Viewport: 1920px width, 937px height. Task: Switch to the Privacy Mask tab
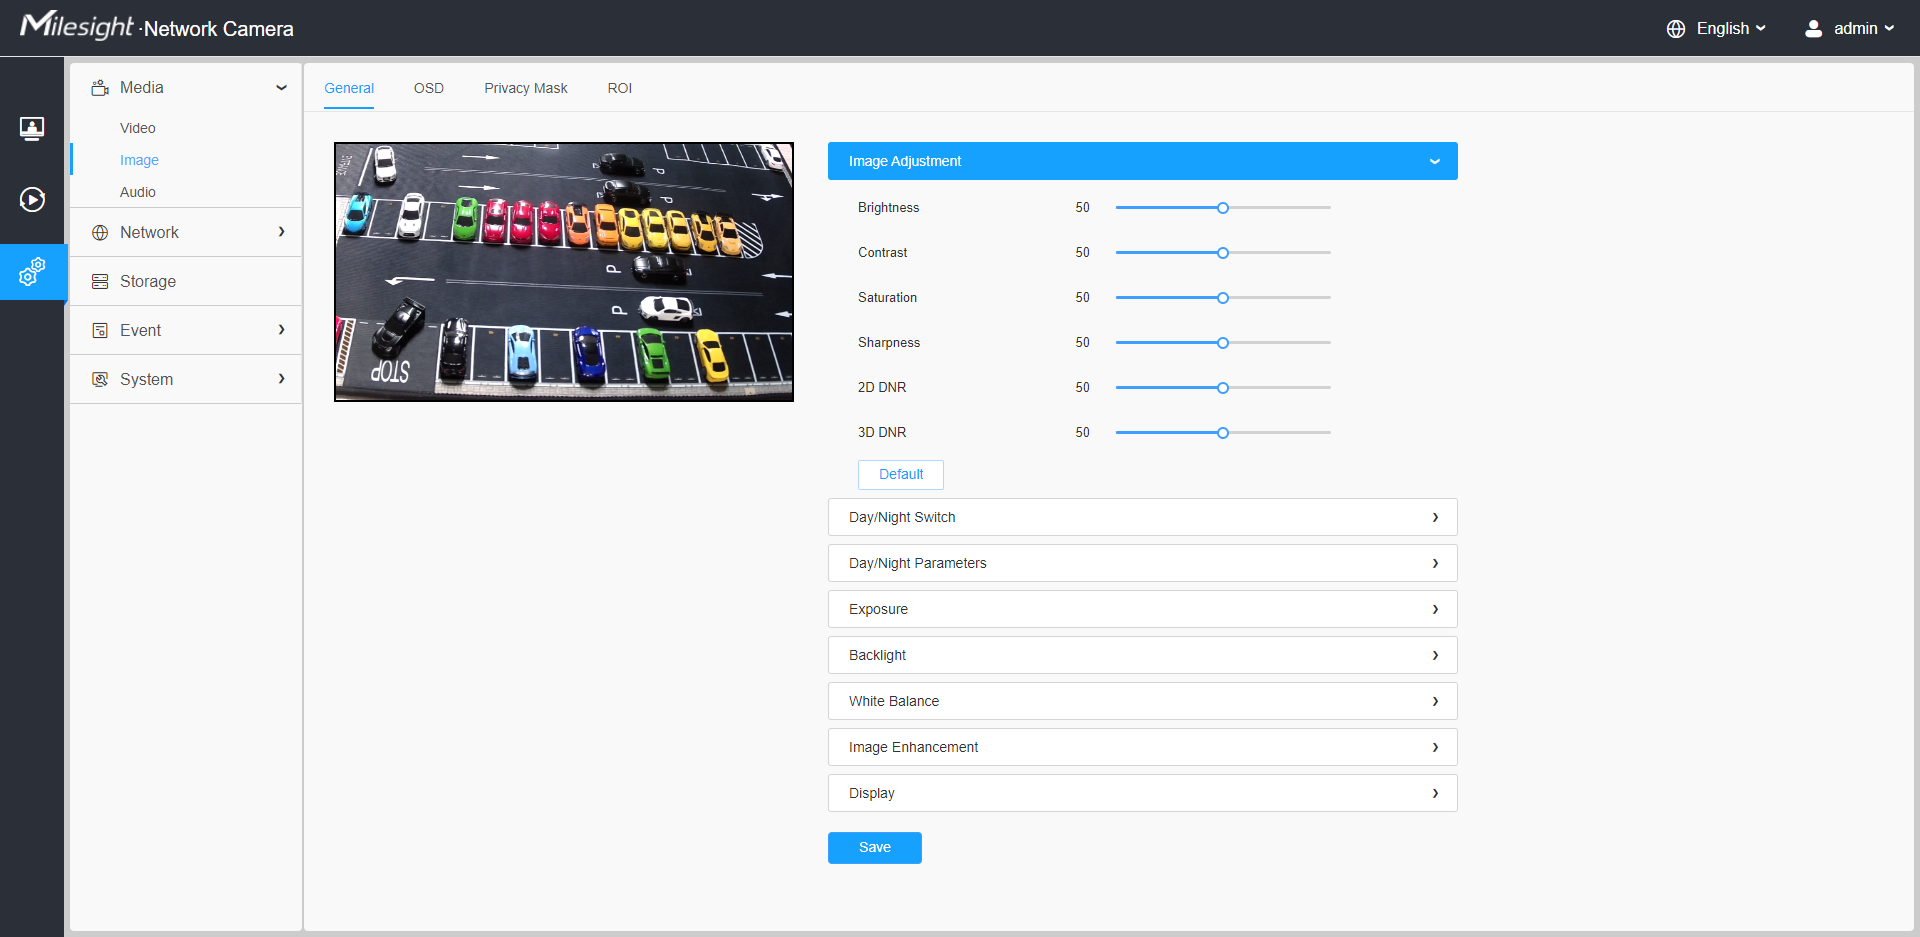[x=525, y=88]
